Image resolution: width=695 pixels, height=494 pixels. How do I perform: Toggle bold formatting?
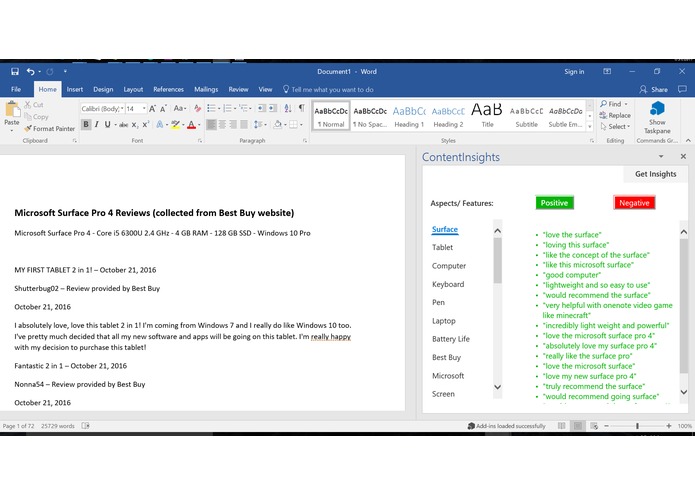tap(86, 125)
